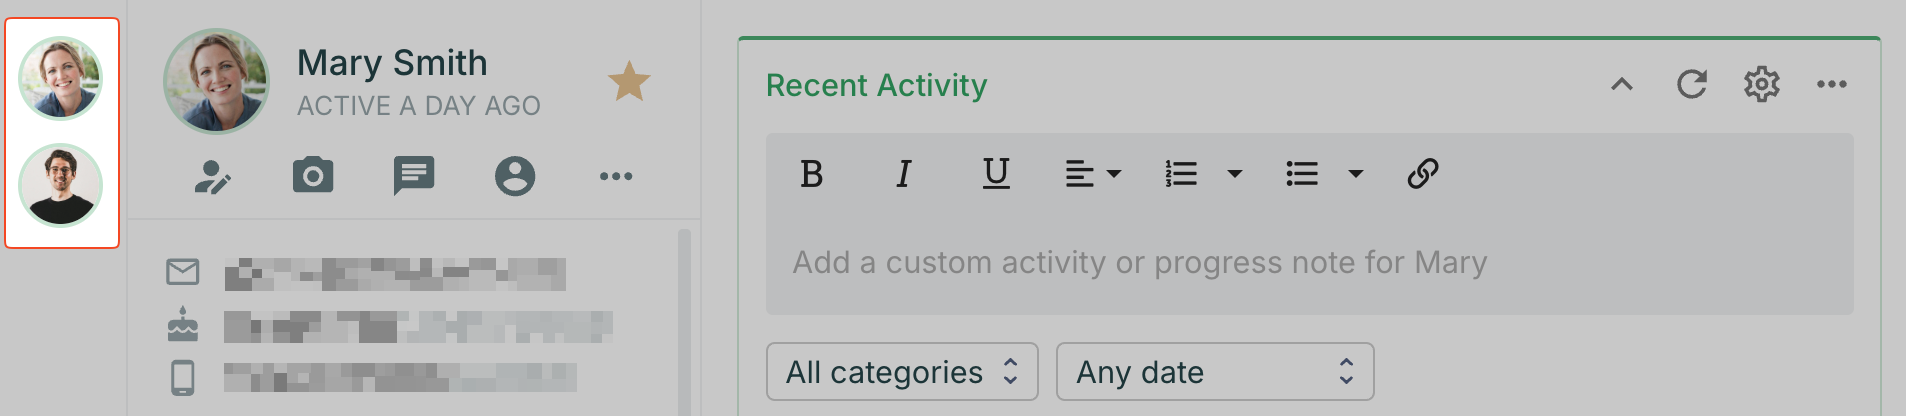The height and width of the screenshot is (416, 1906).
Task: Toggle bold text formatting
Action: [x=812, y=174]
